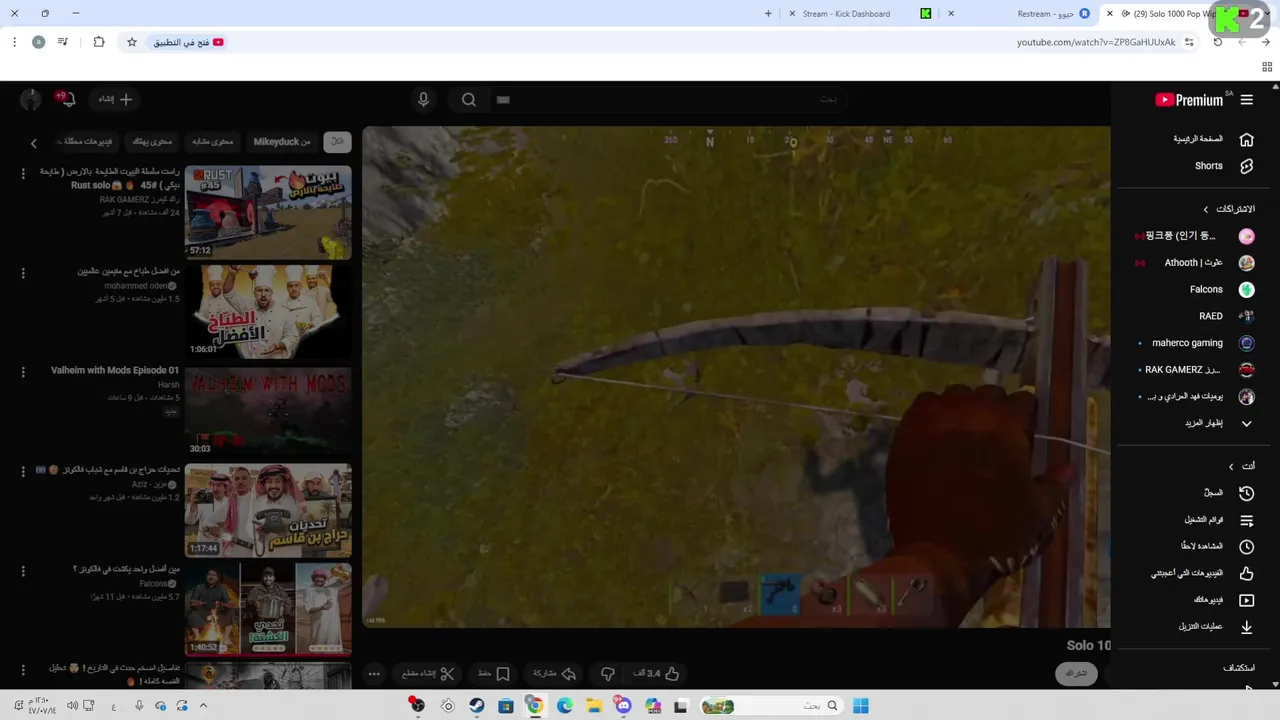
Task: Go to YouTube Premium home logo
Action: 1189,100
